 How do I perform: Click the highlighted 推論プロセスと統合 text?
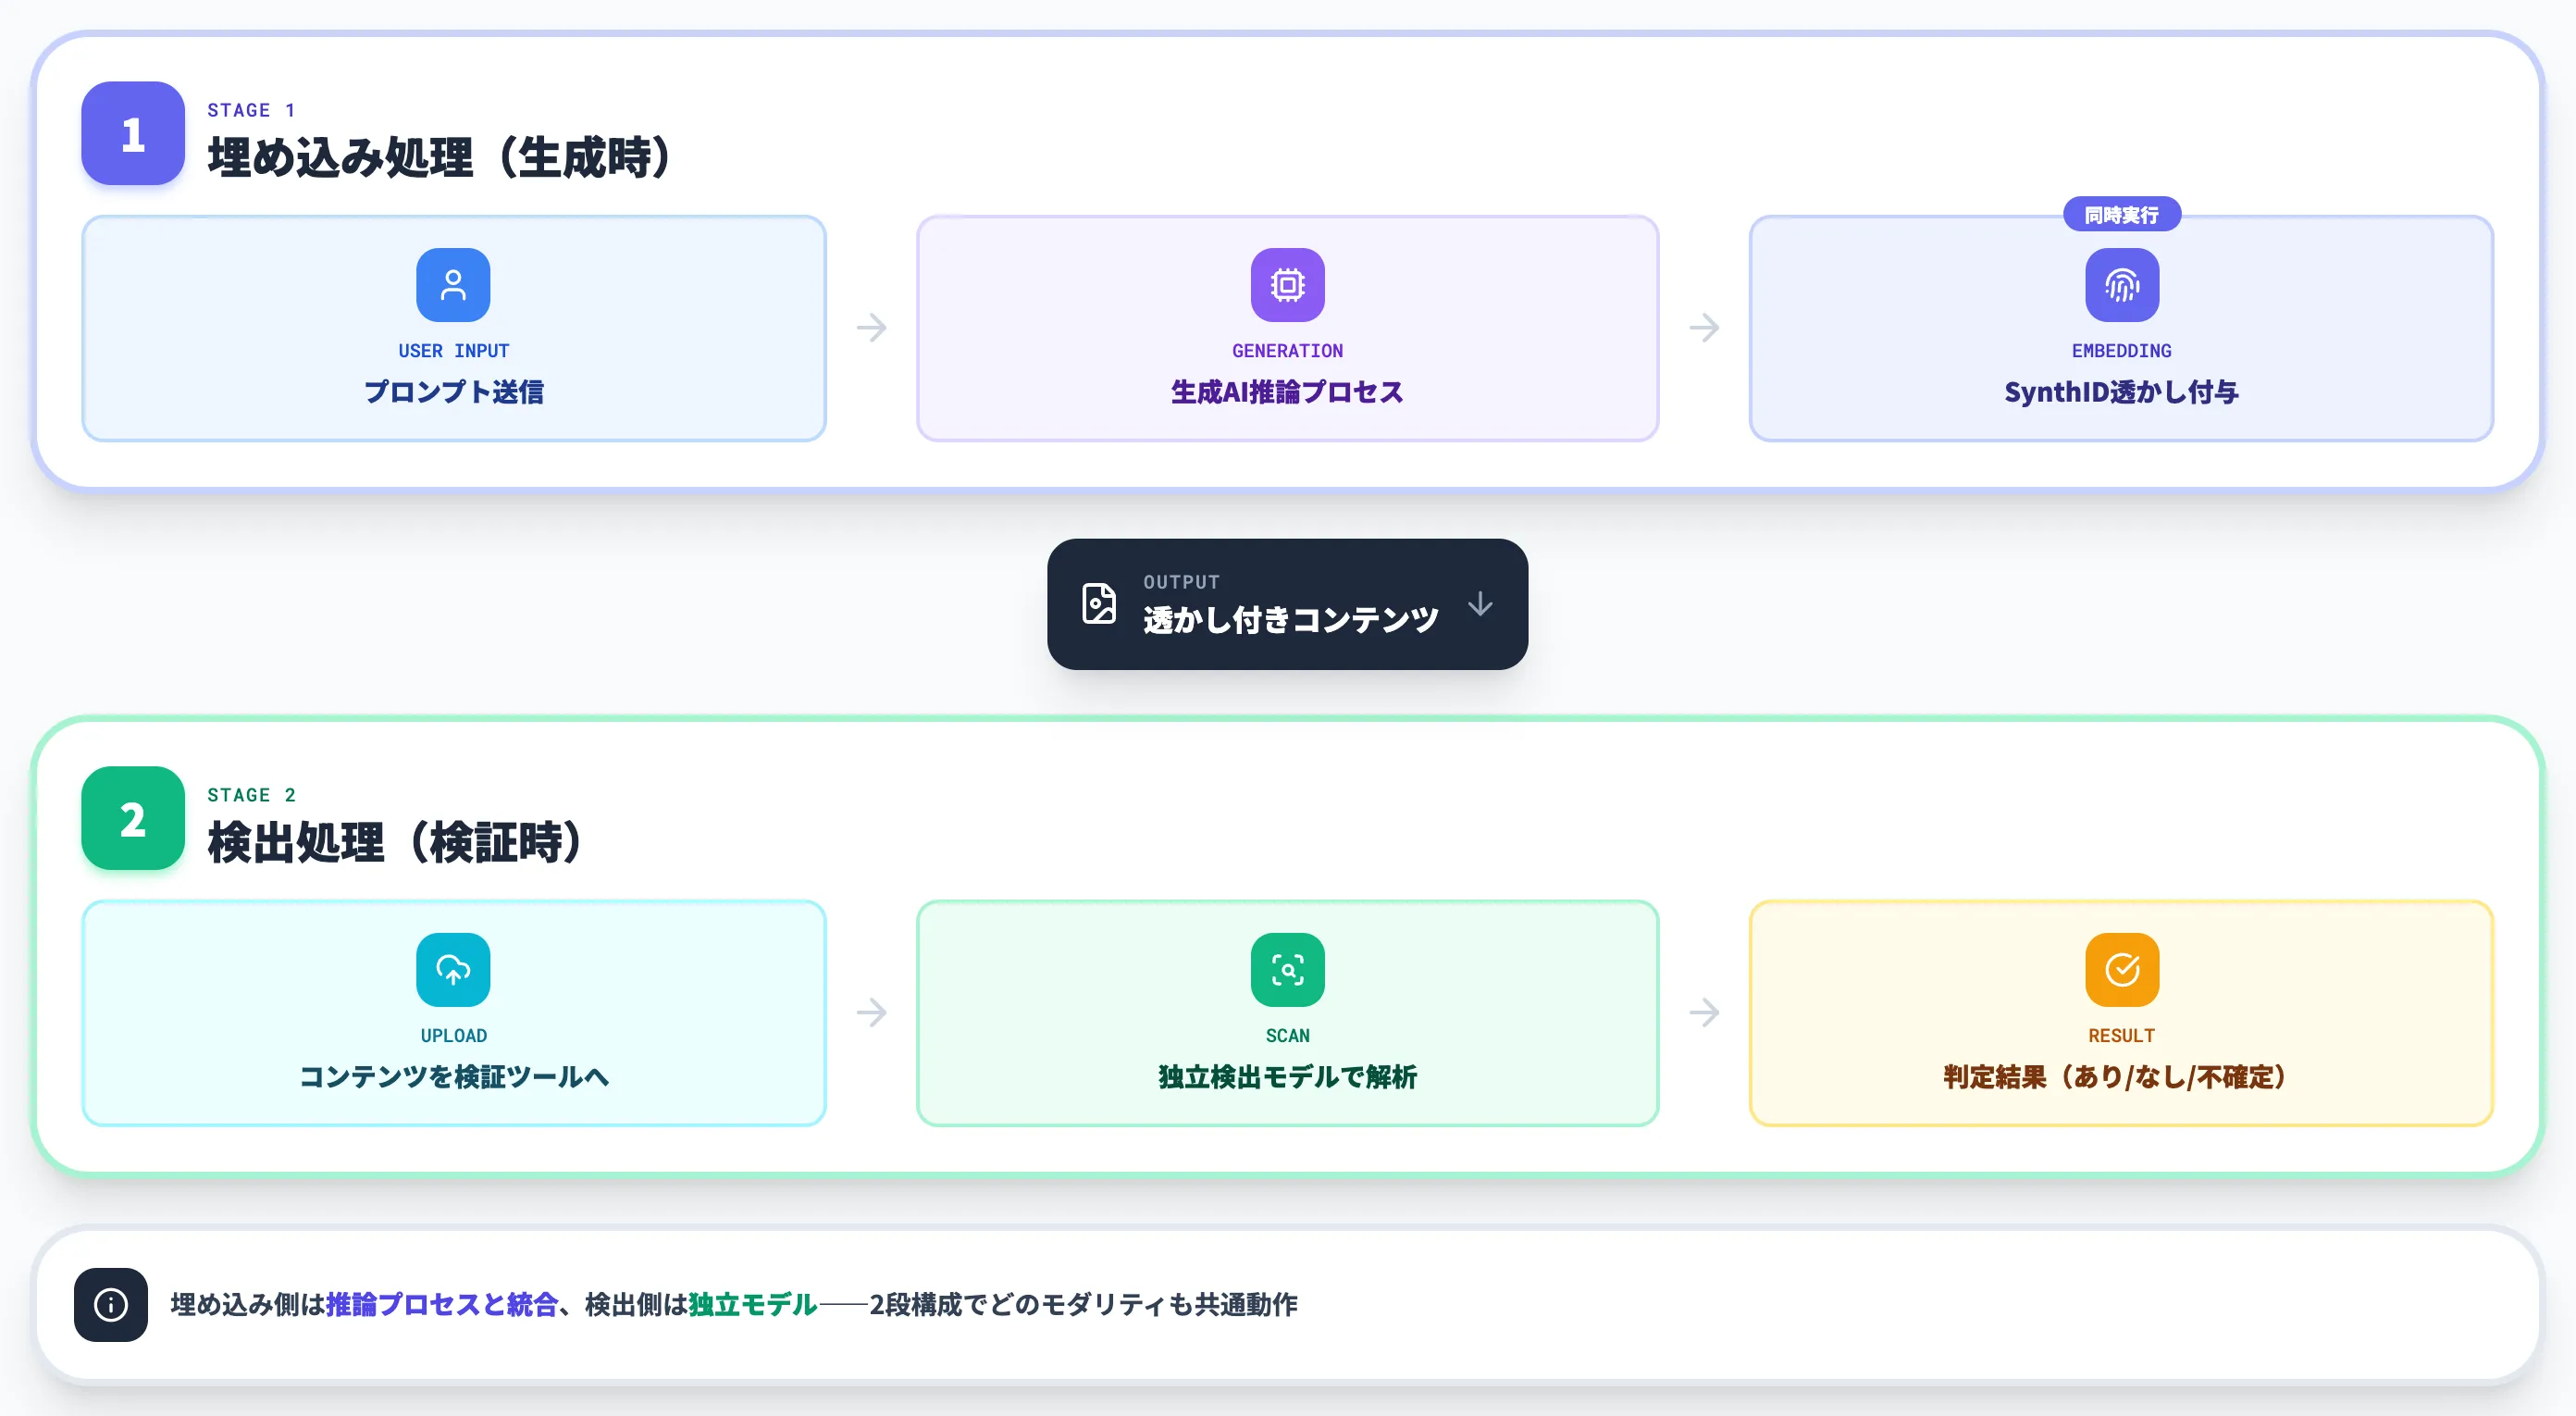point(441,1304)
